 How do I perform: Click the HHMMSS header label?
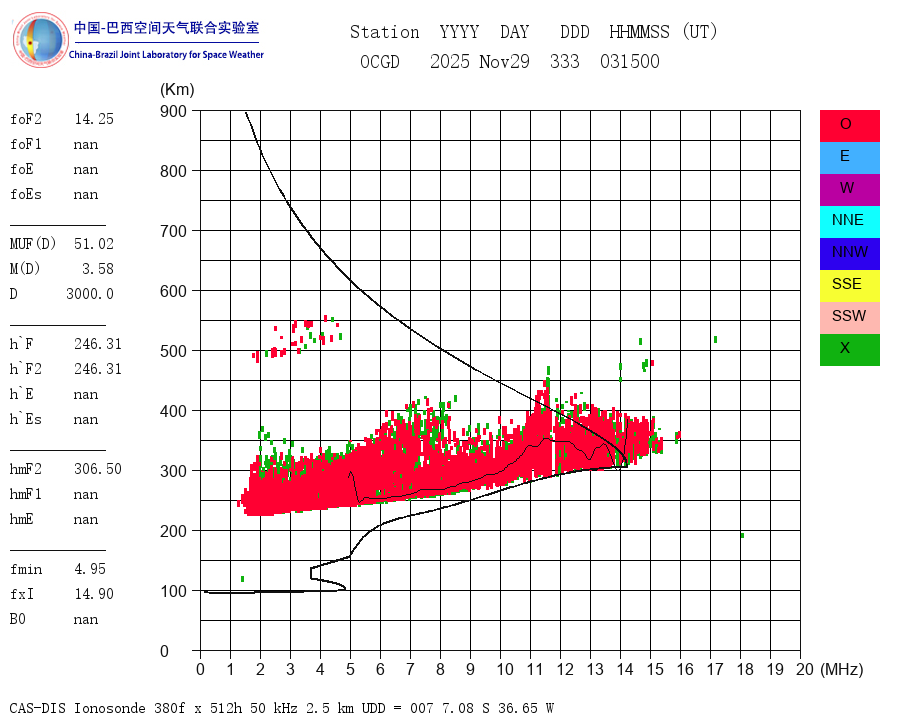[x=639, y=32]
